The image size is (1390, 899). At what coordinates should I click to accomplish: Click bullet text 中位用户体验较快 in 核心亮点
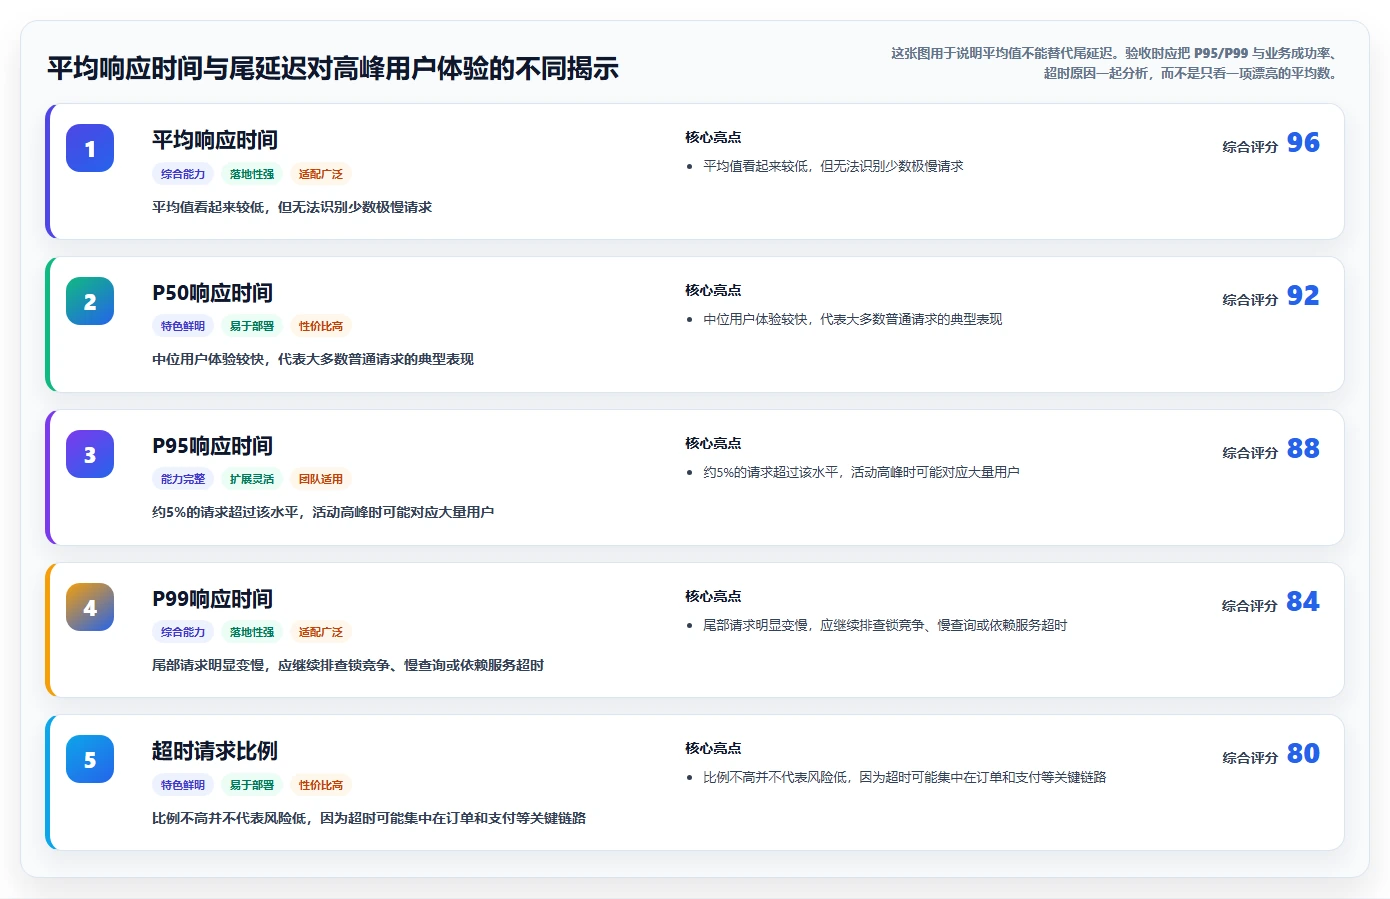click(x=852, y=320)
